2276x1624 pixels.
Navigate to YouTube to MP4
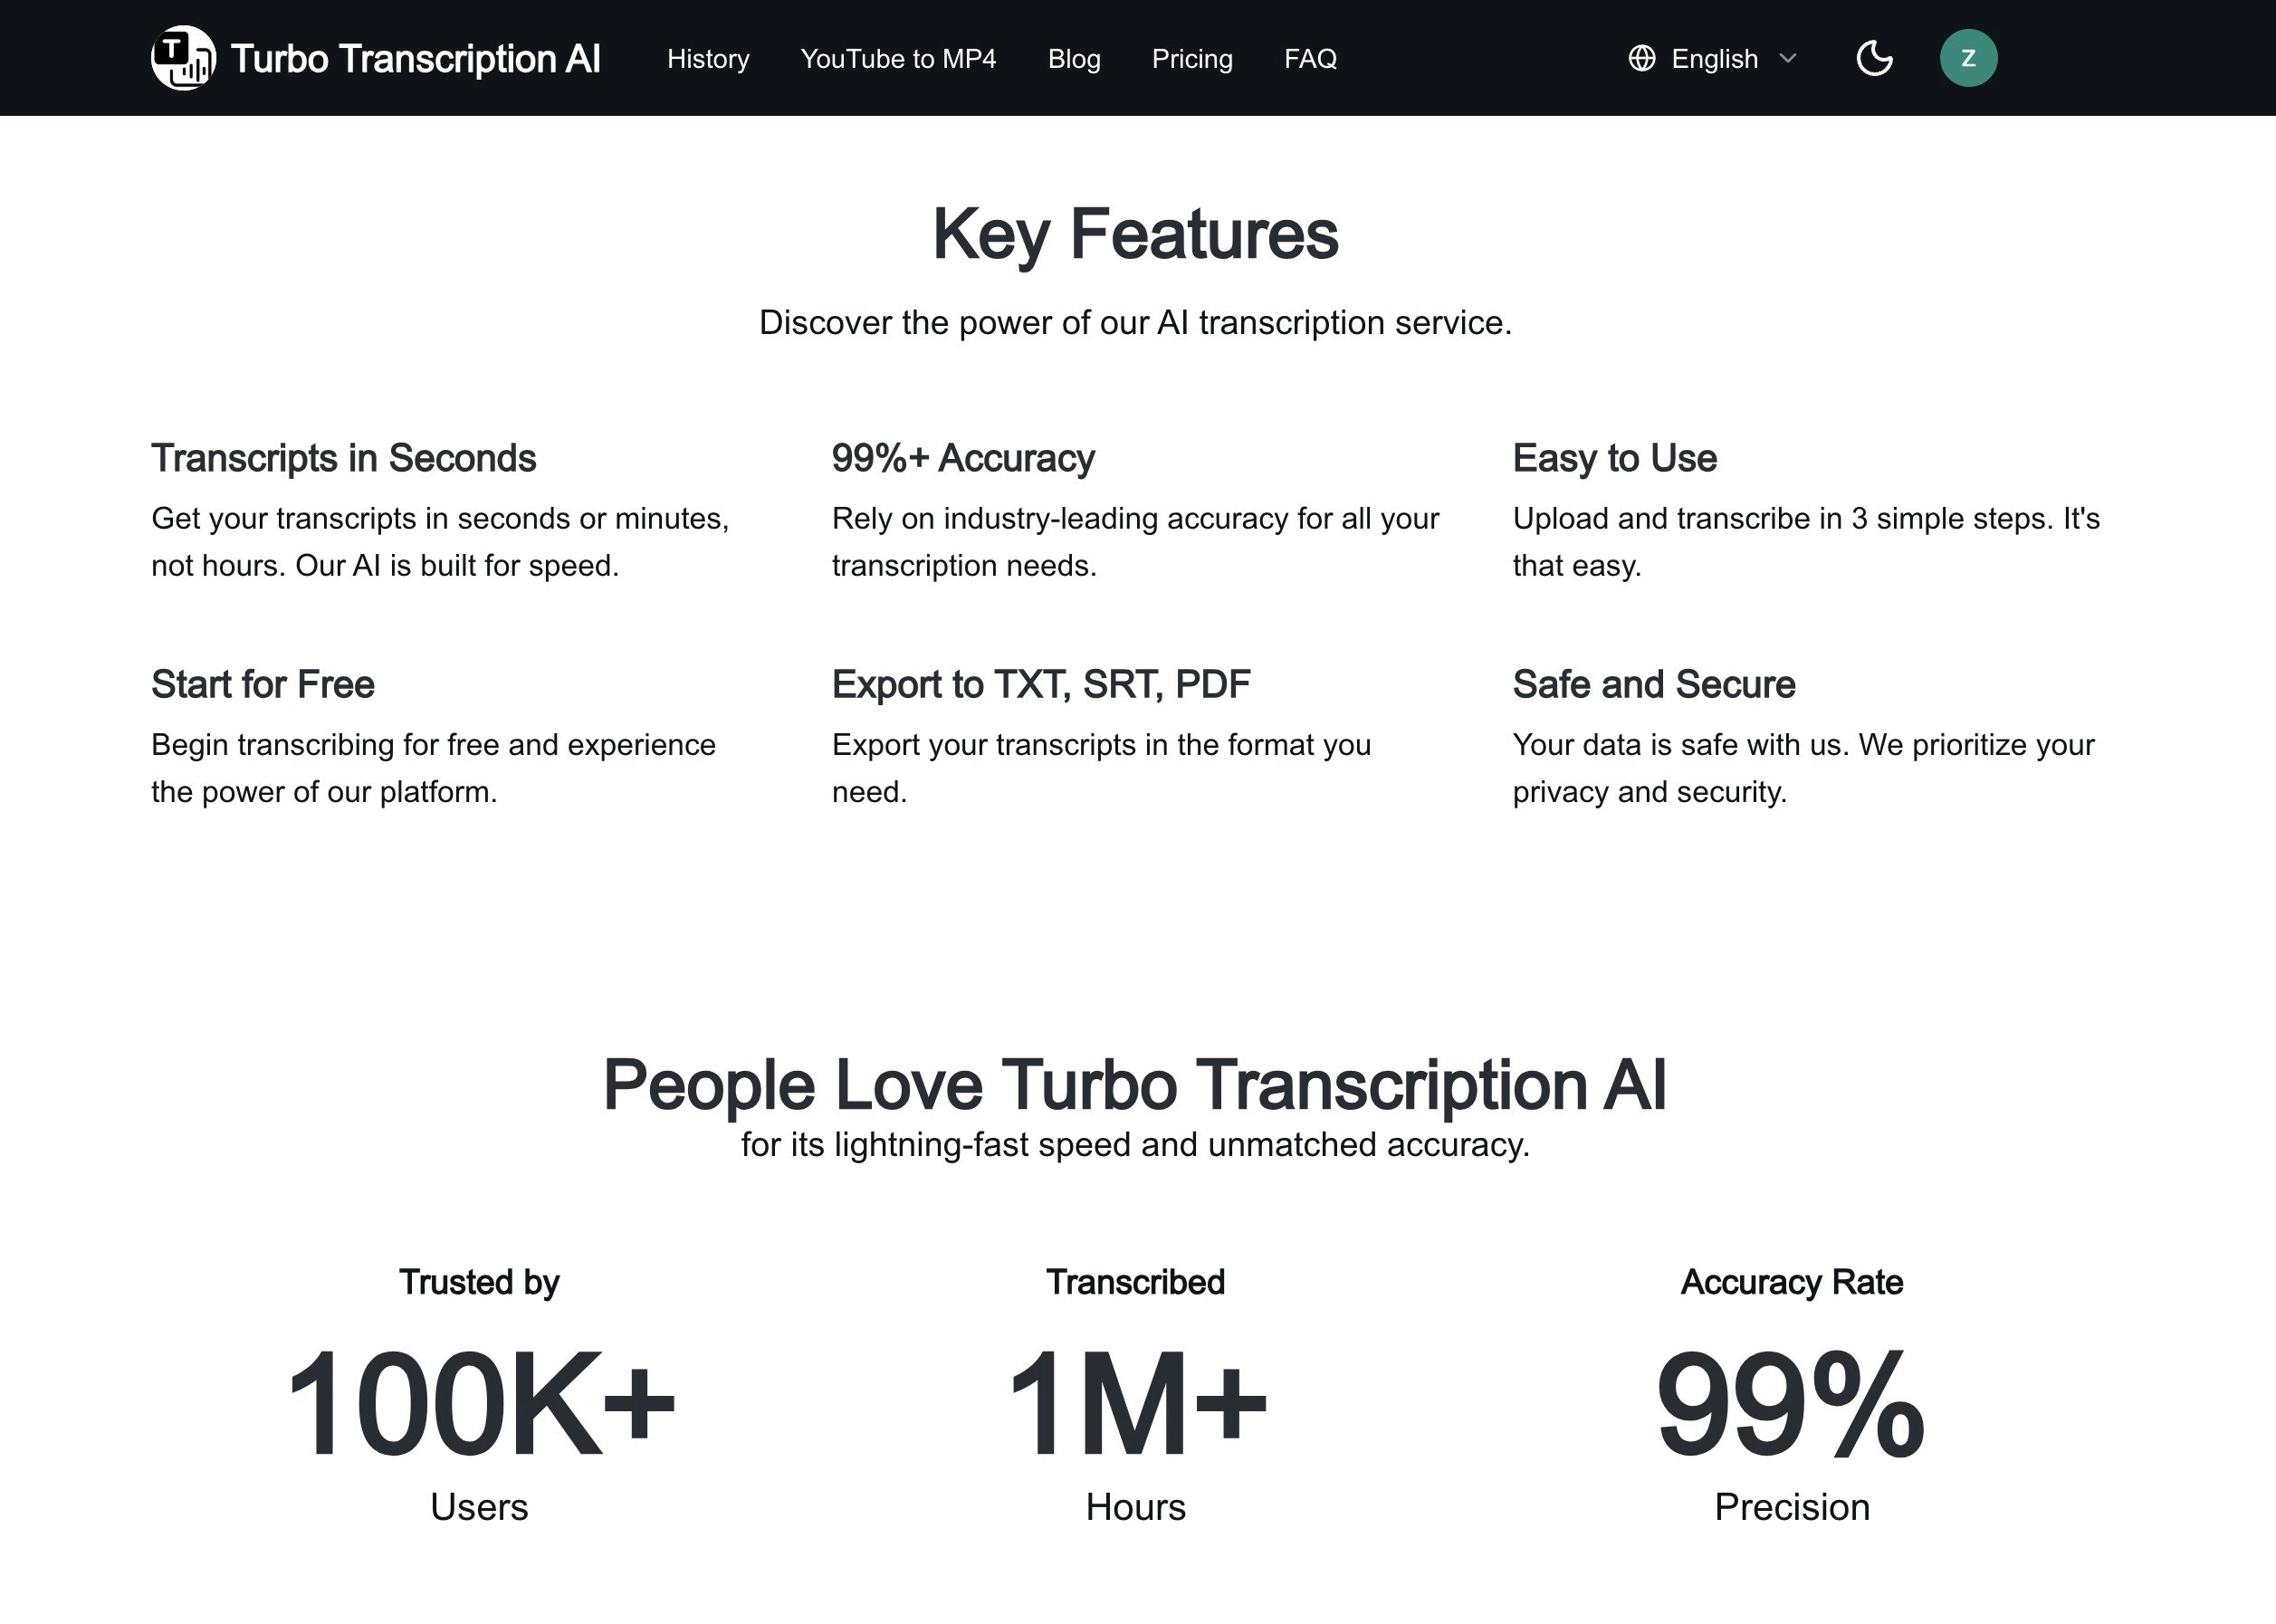[x=899, y=58]
